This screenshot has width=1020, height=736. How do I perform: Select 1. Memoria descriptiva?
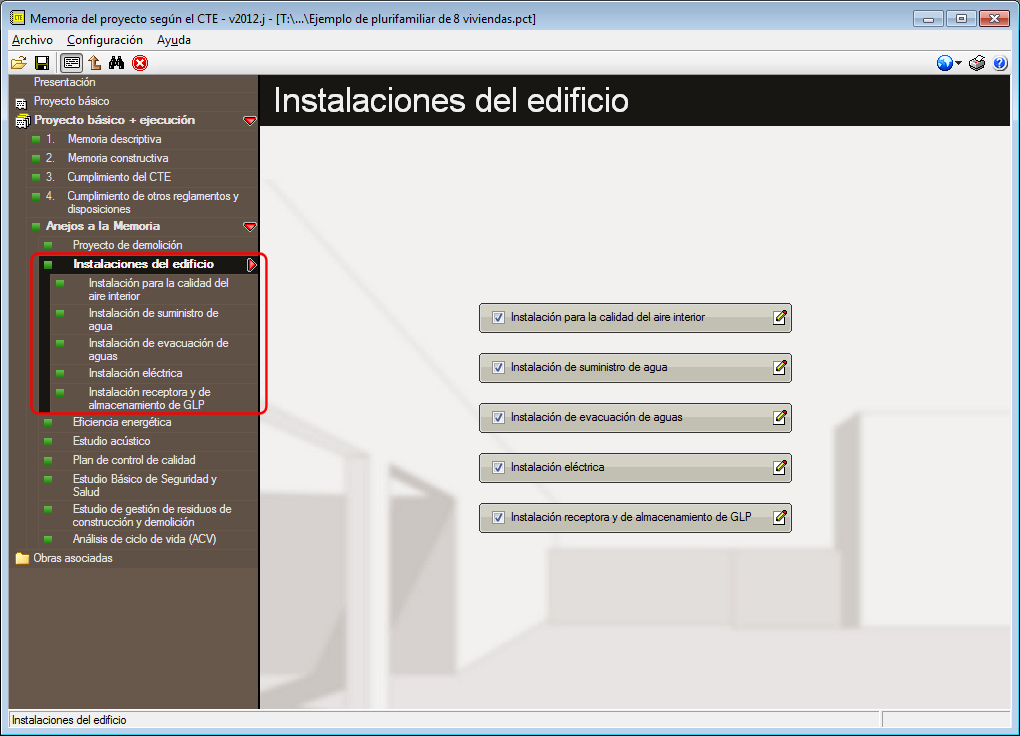114,139
